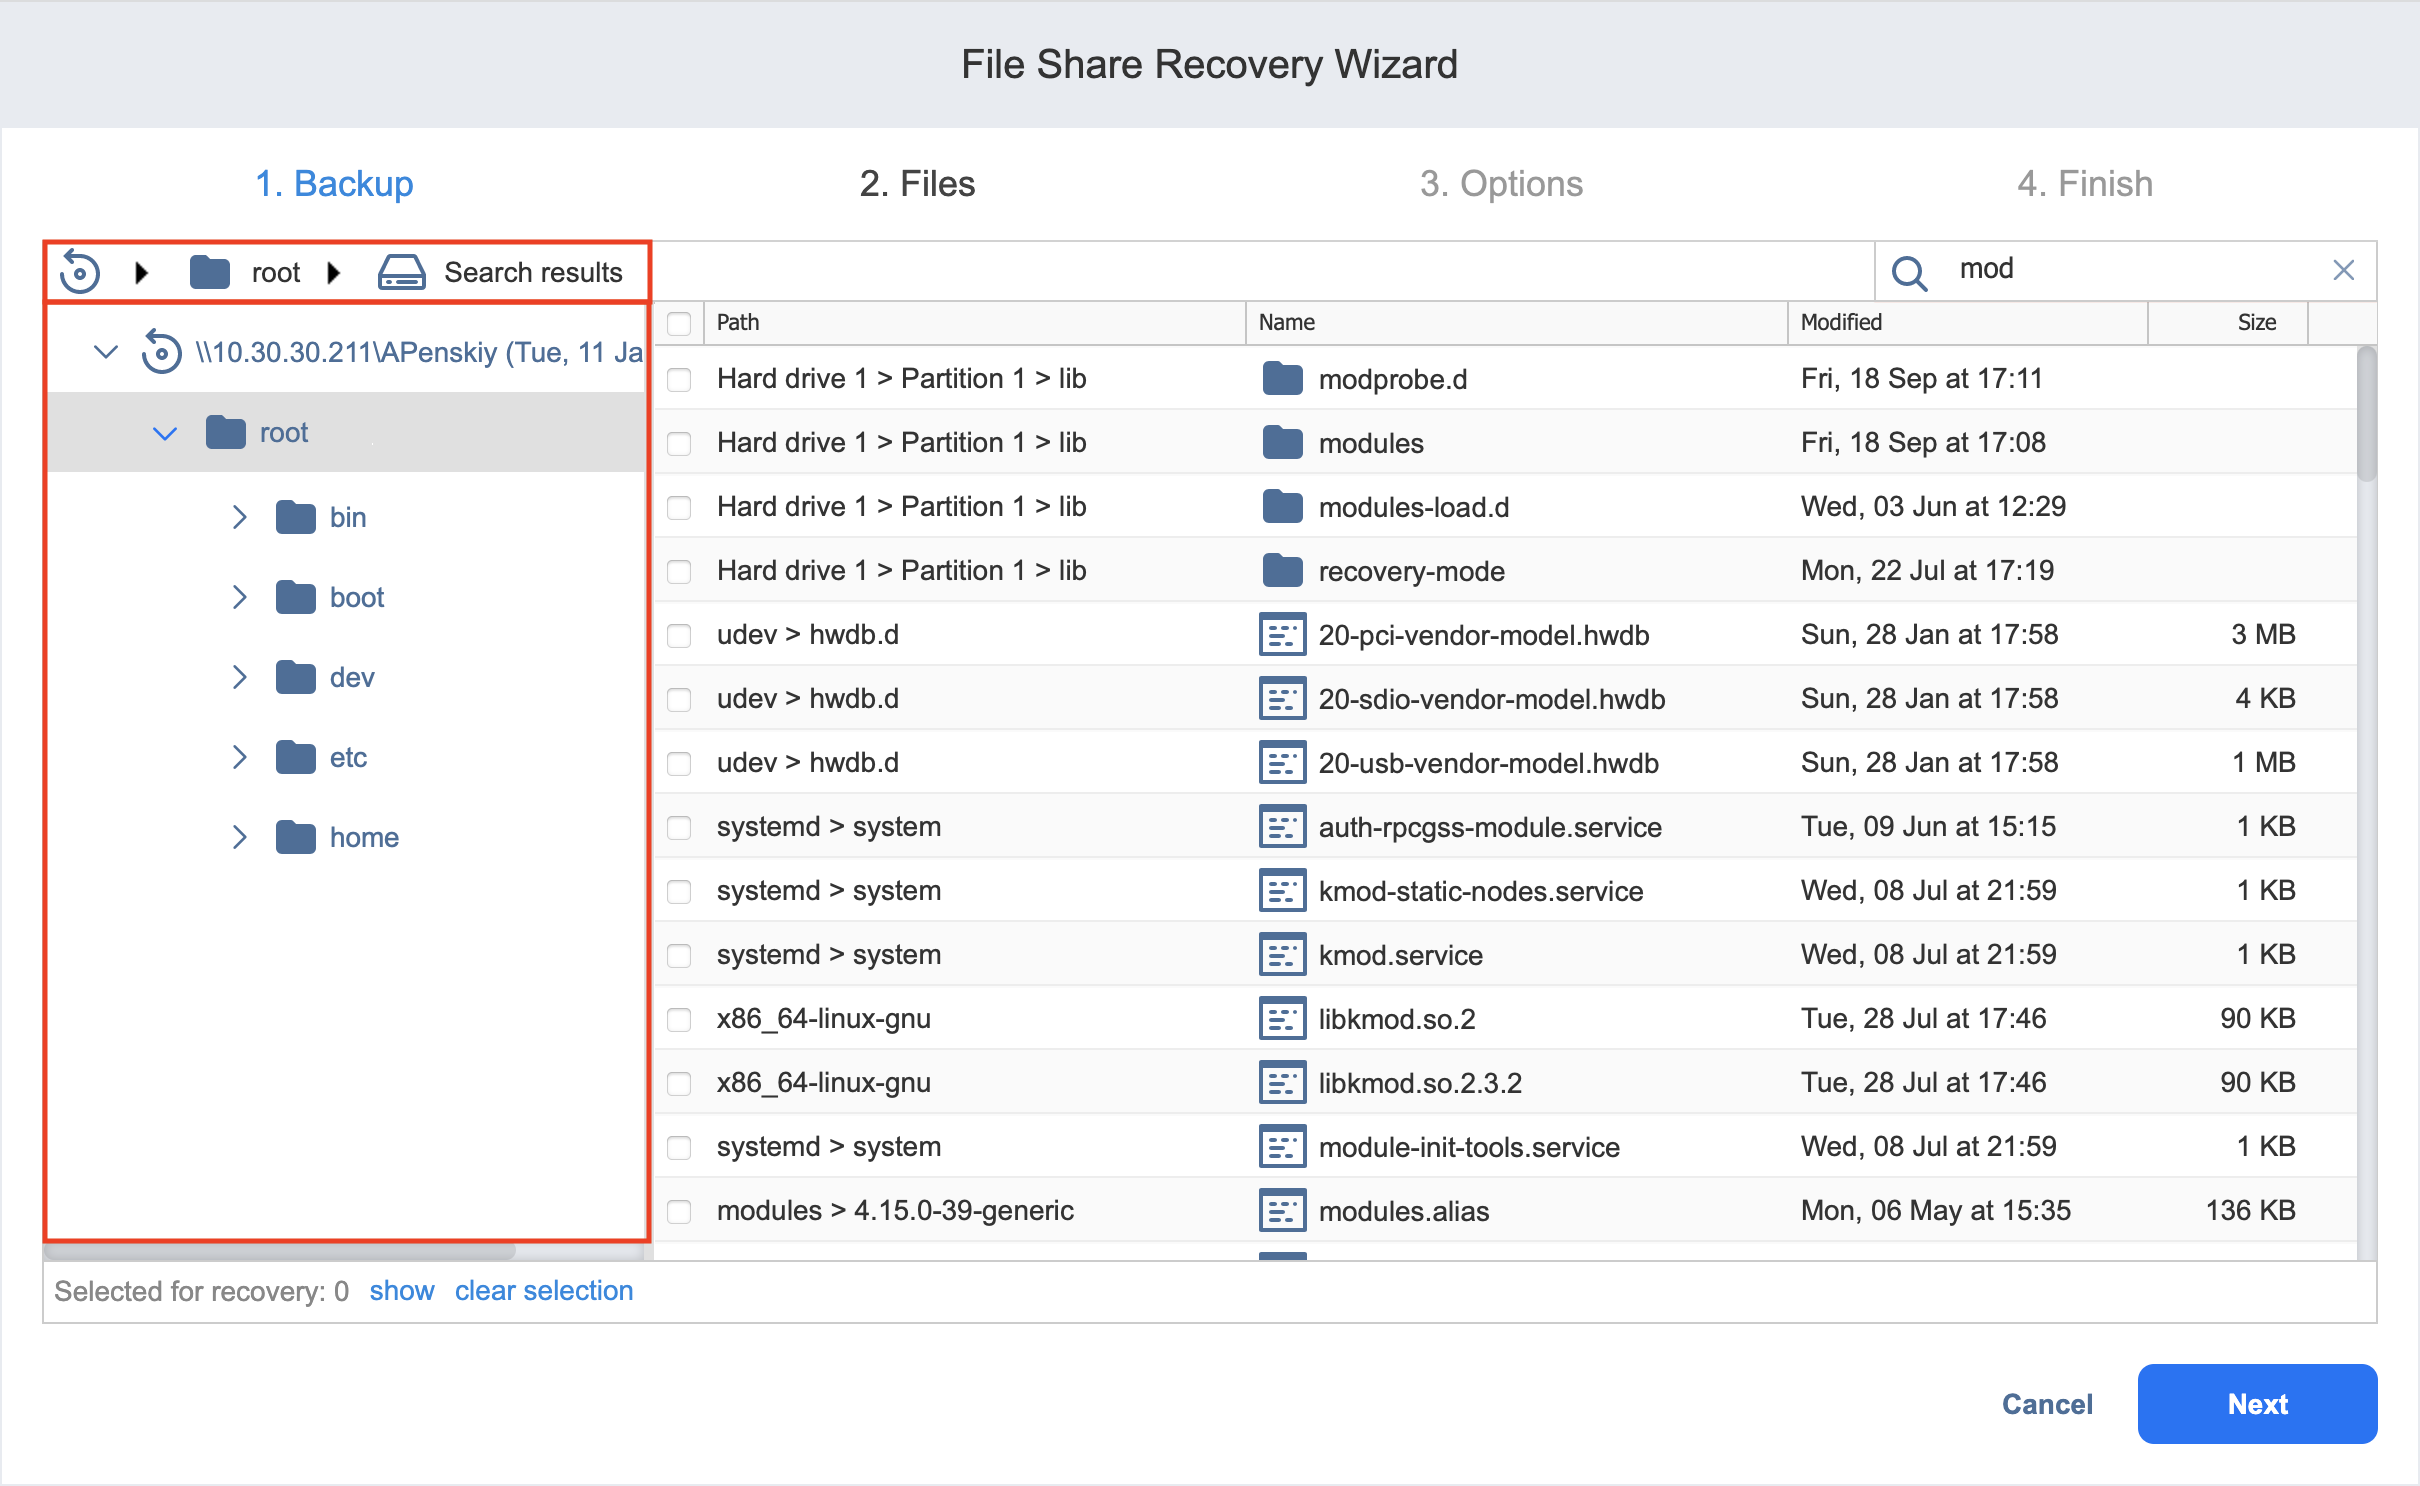The image size is (2420, 1486).
Task: Click the Next button
Action: tap(2256, 1403)
